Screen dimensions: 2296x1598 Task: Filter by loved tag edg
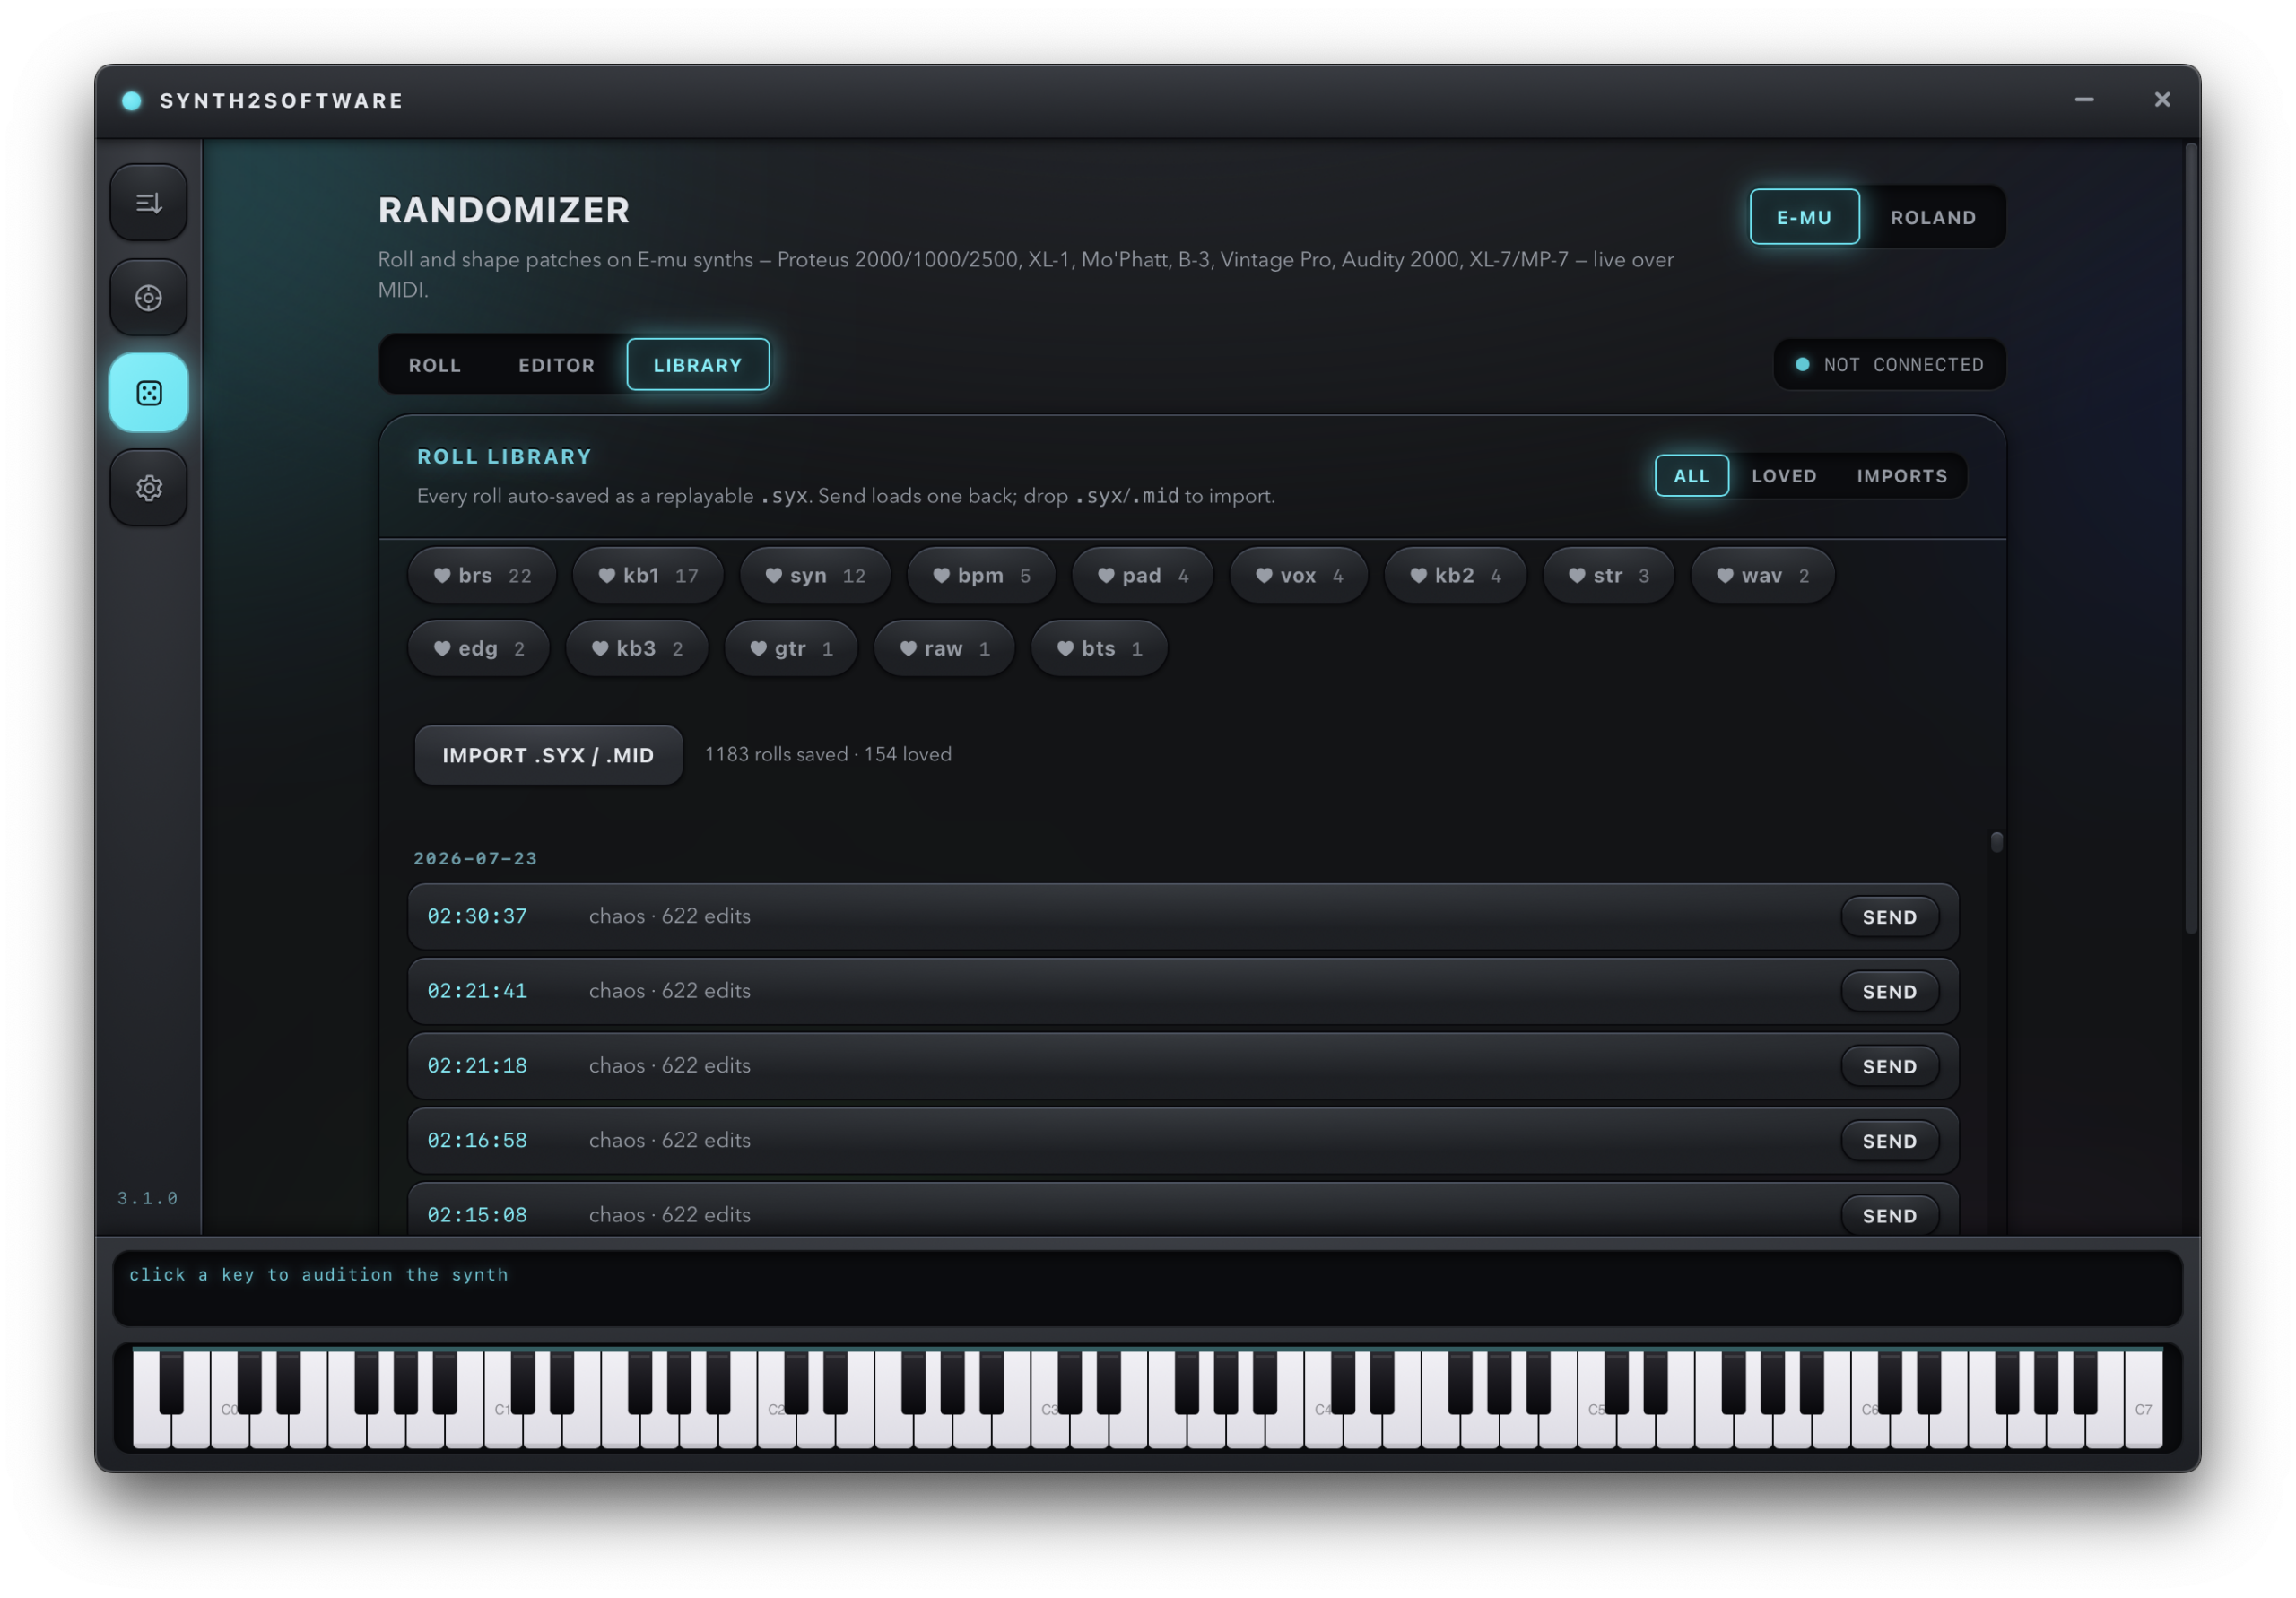point(478,648)
